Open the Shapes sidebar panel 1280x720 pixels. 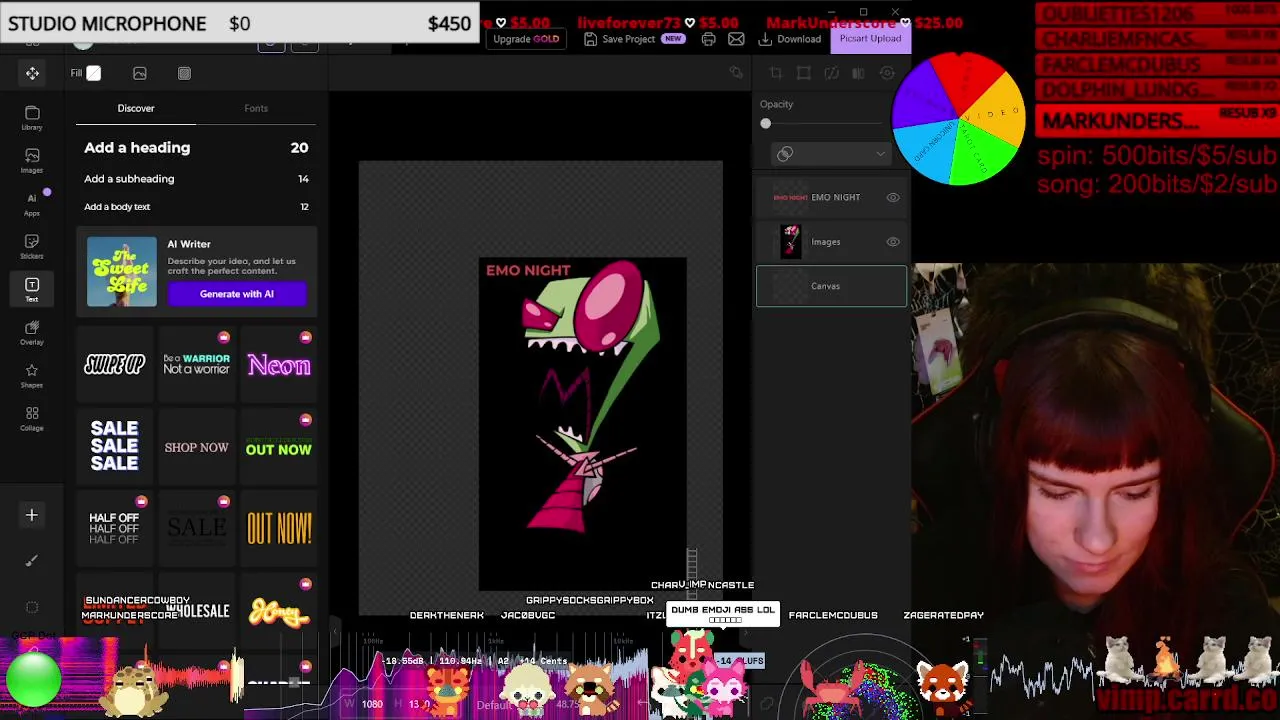click(32, 376)
